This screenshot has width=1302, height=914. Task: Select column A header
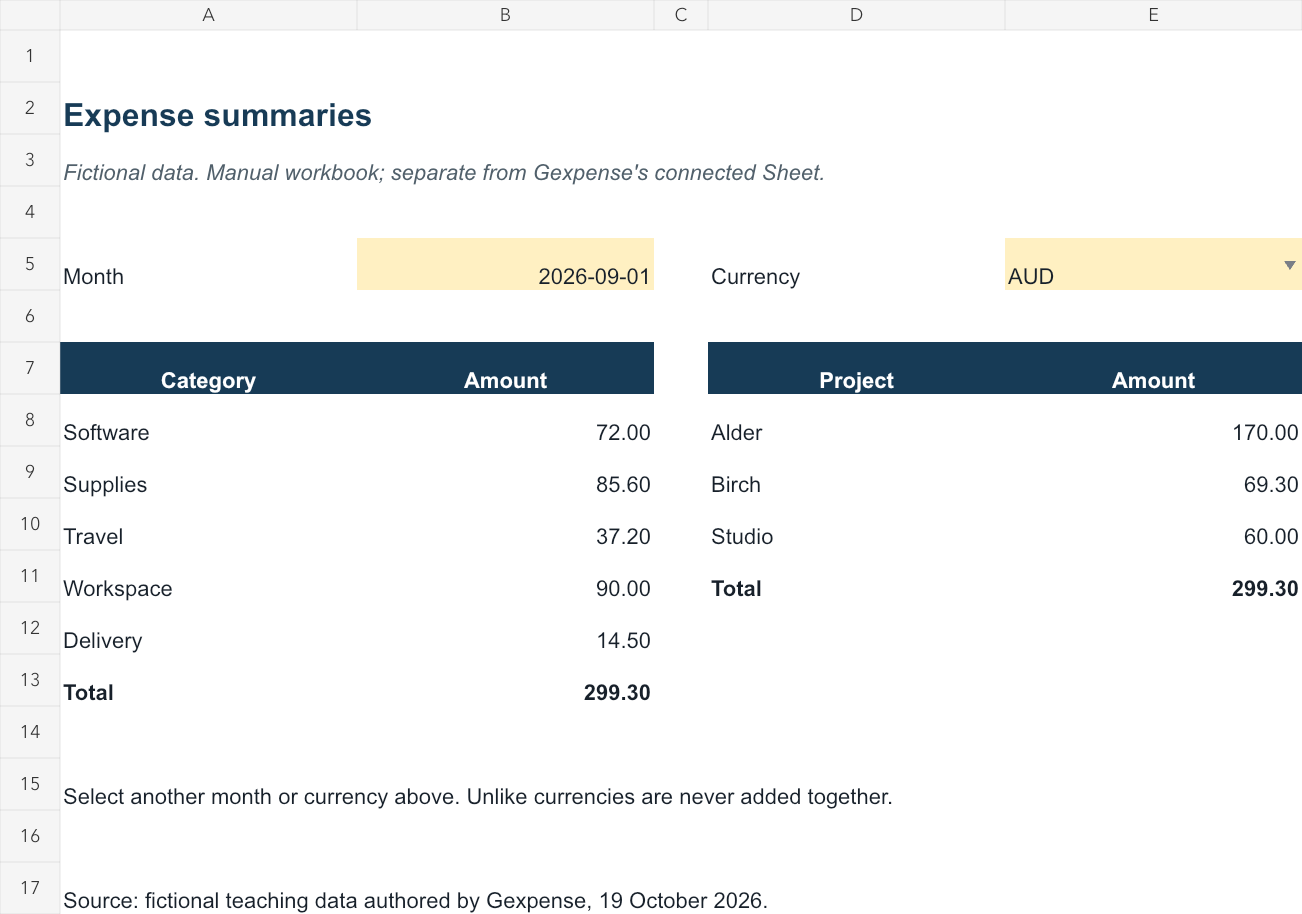tap(208, 15)
